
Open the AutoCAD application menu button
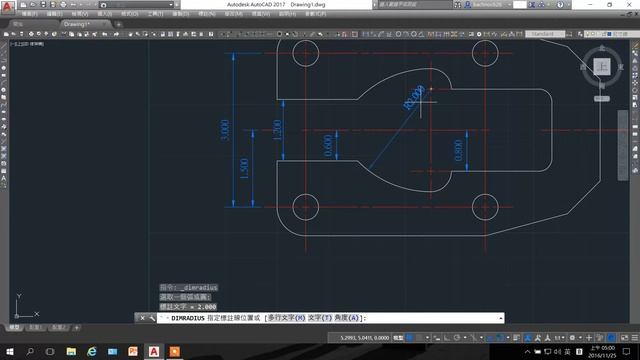tap(7, 7)
